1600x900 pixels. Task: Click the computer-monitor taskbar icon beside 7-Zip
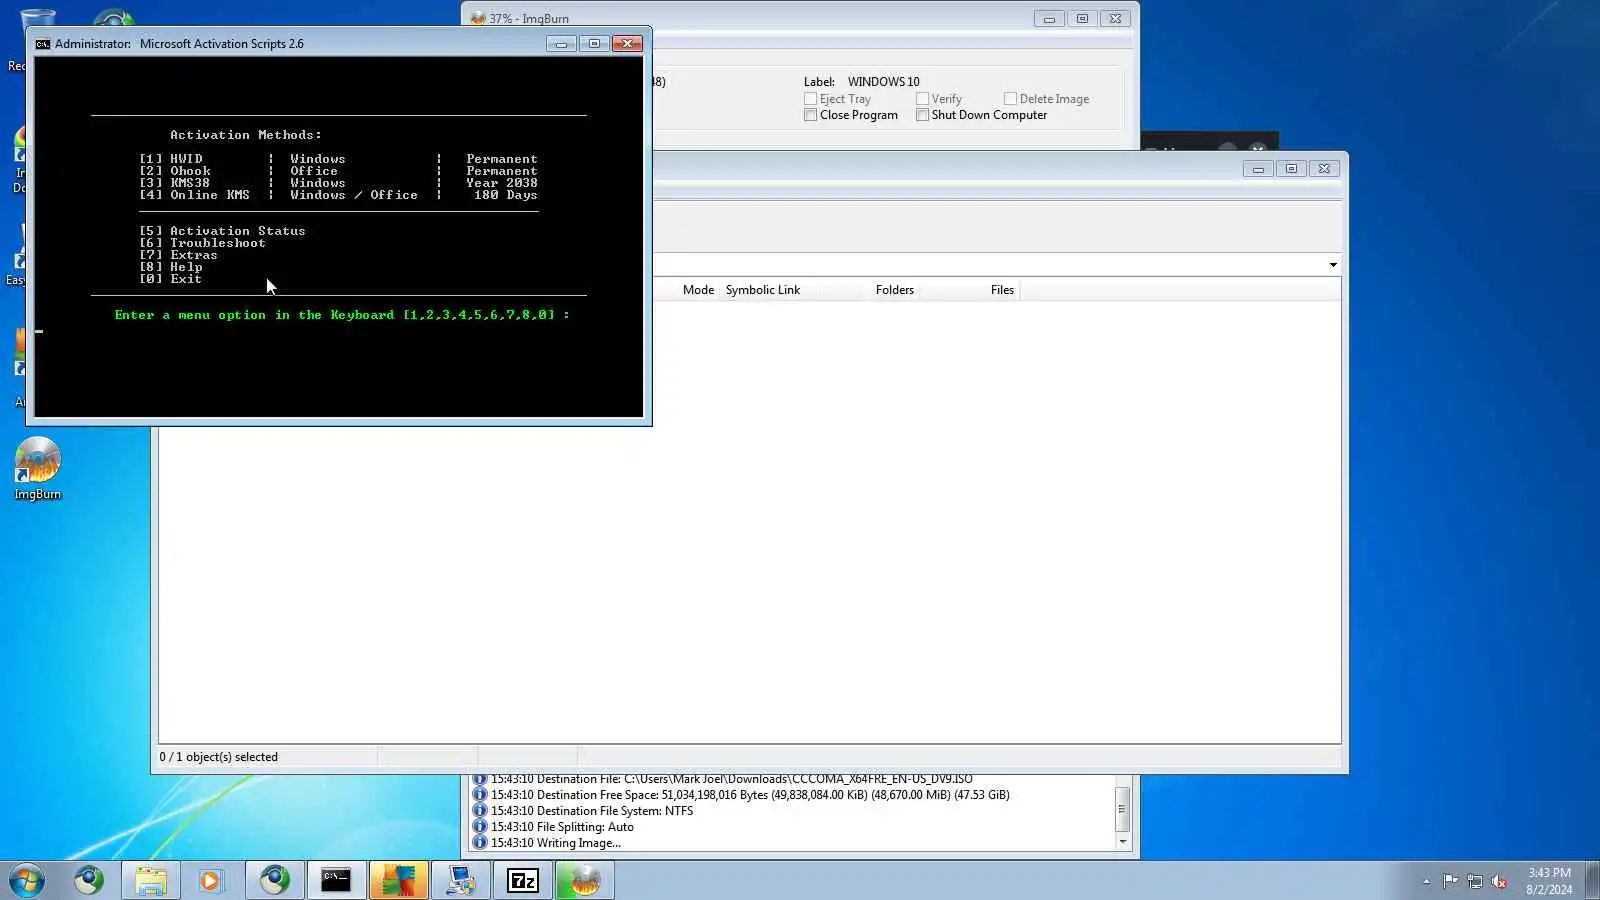click(460, 881)
